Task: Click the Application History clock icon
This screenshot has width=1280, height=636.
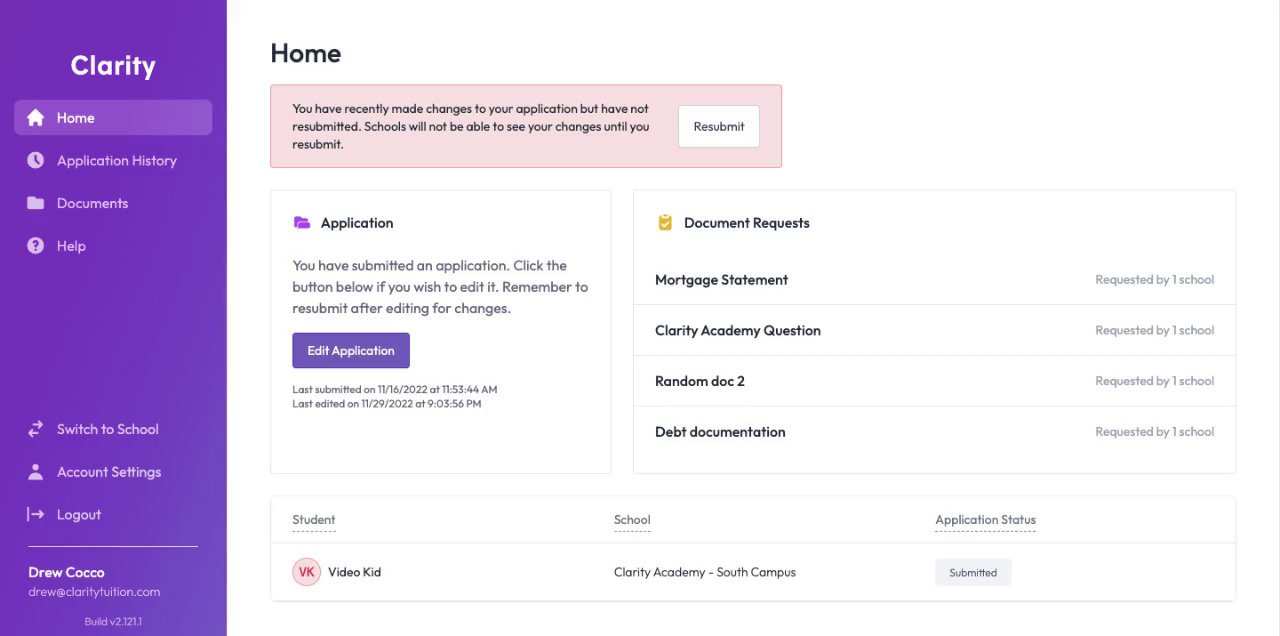Action: click(36, 160)
